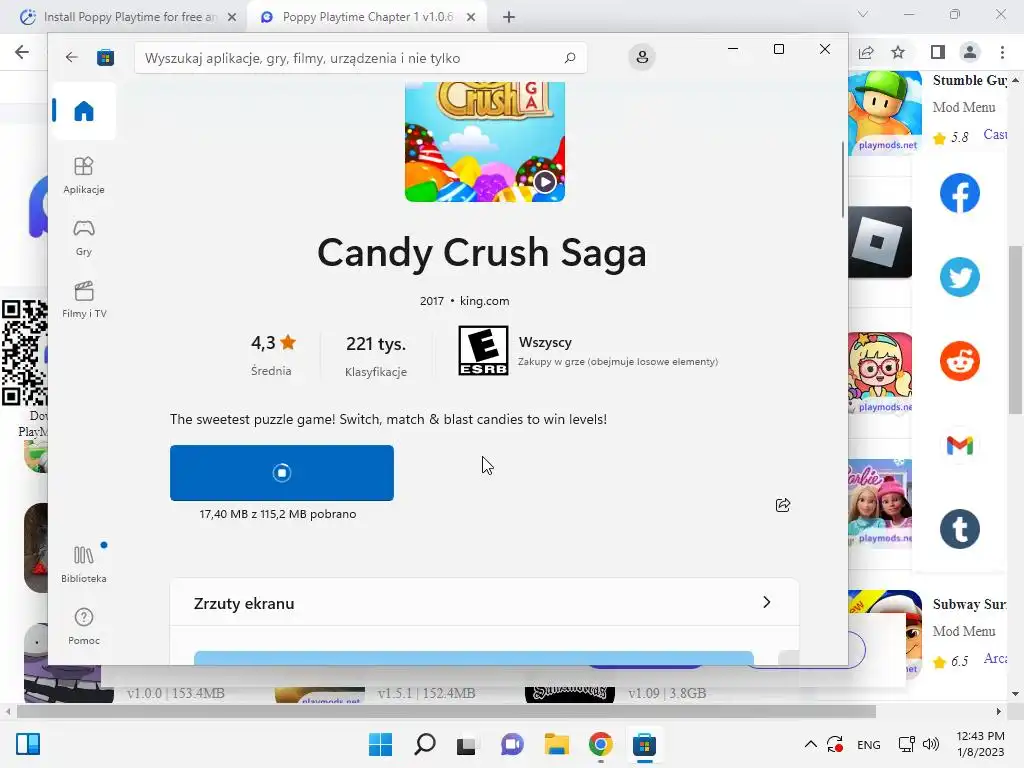Viewport: 1024px width, 768px height.
Task: Share via Reddit on webpage
Action: click(x=959, y=360)
